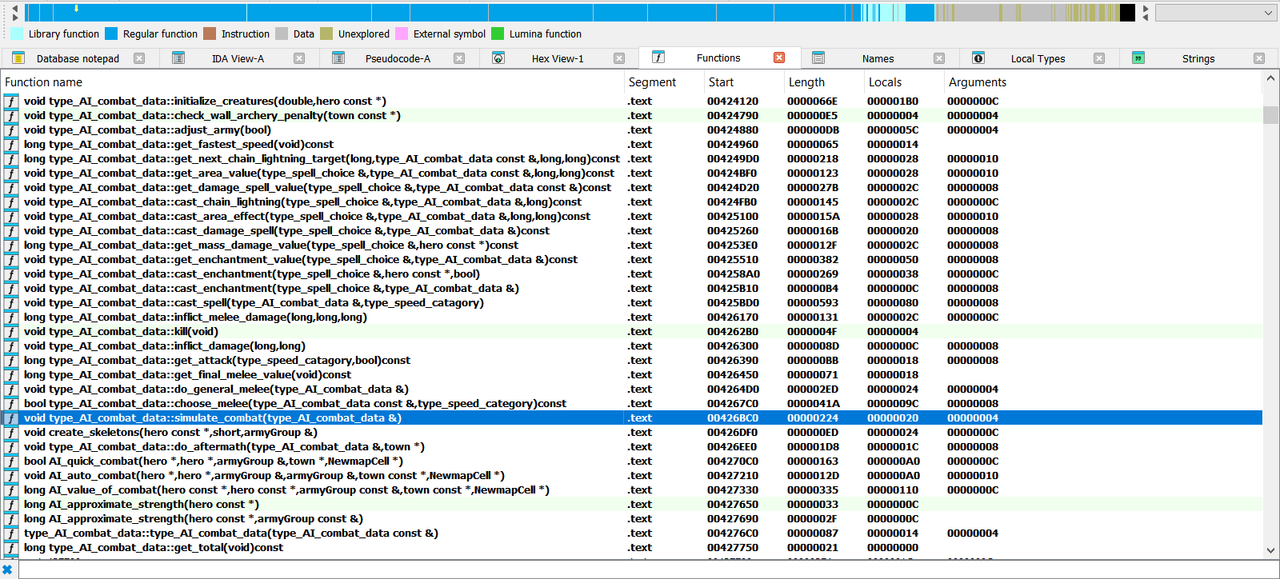This screenshot has height=579, width=1280.
Task: Click the Hex View-1 tab icon
Action: [498, 58]
